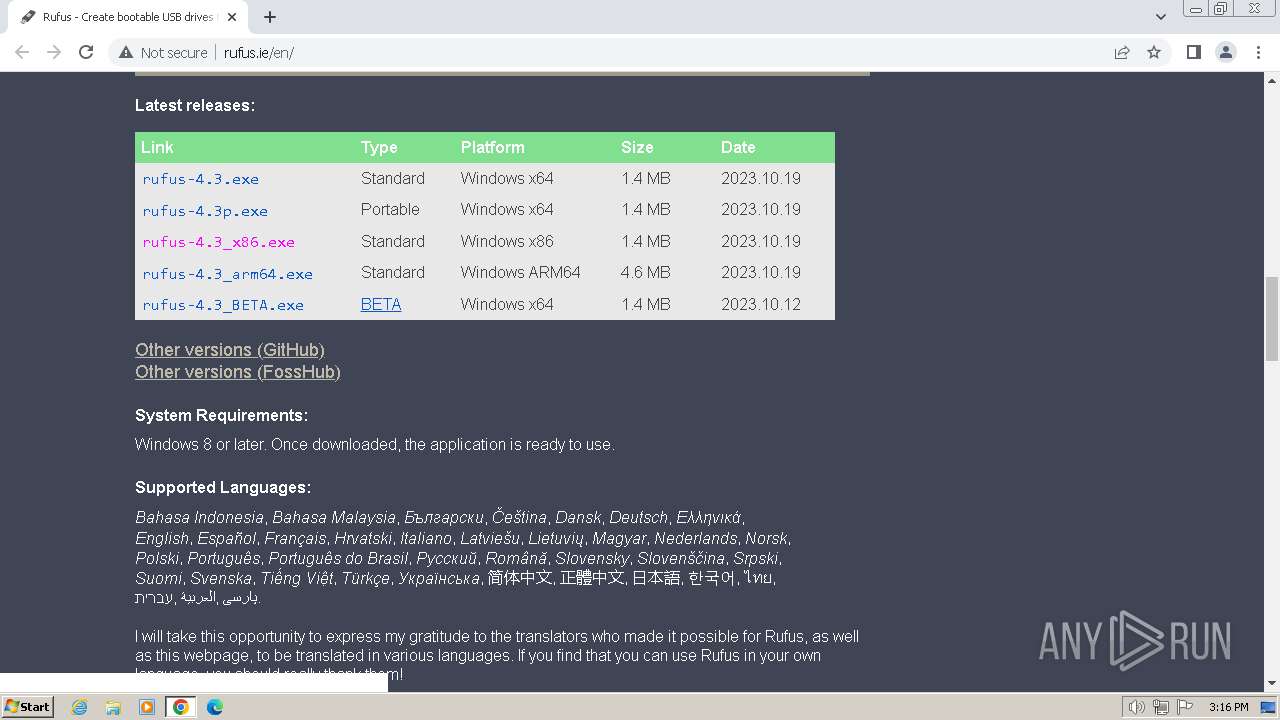The image size is (1280, 720).
Task: Go back to the previous page
Action: (x=22, y=52)
